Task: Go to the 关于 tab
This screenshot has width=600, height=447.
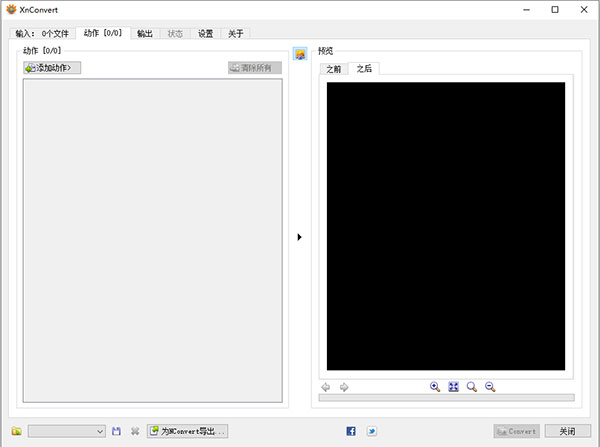Action: (236, 34)
